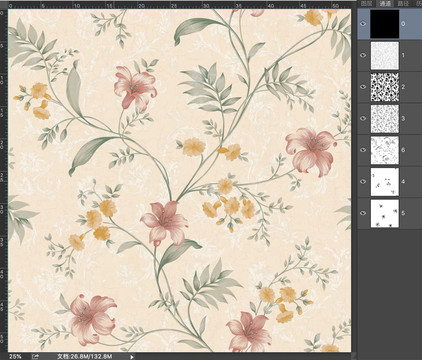Expand status bar options arrow

132,357
